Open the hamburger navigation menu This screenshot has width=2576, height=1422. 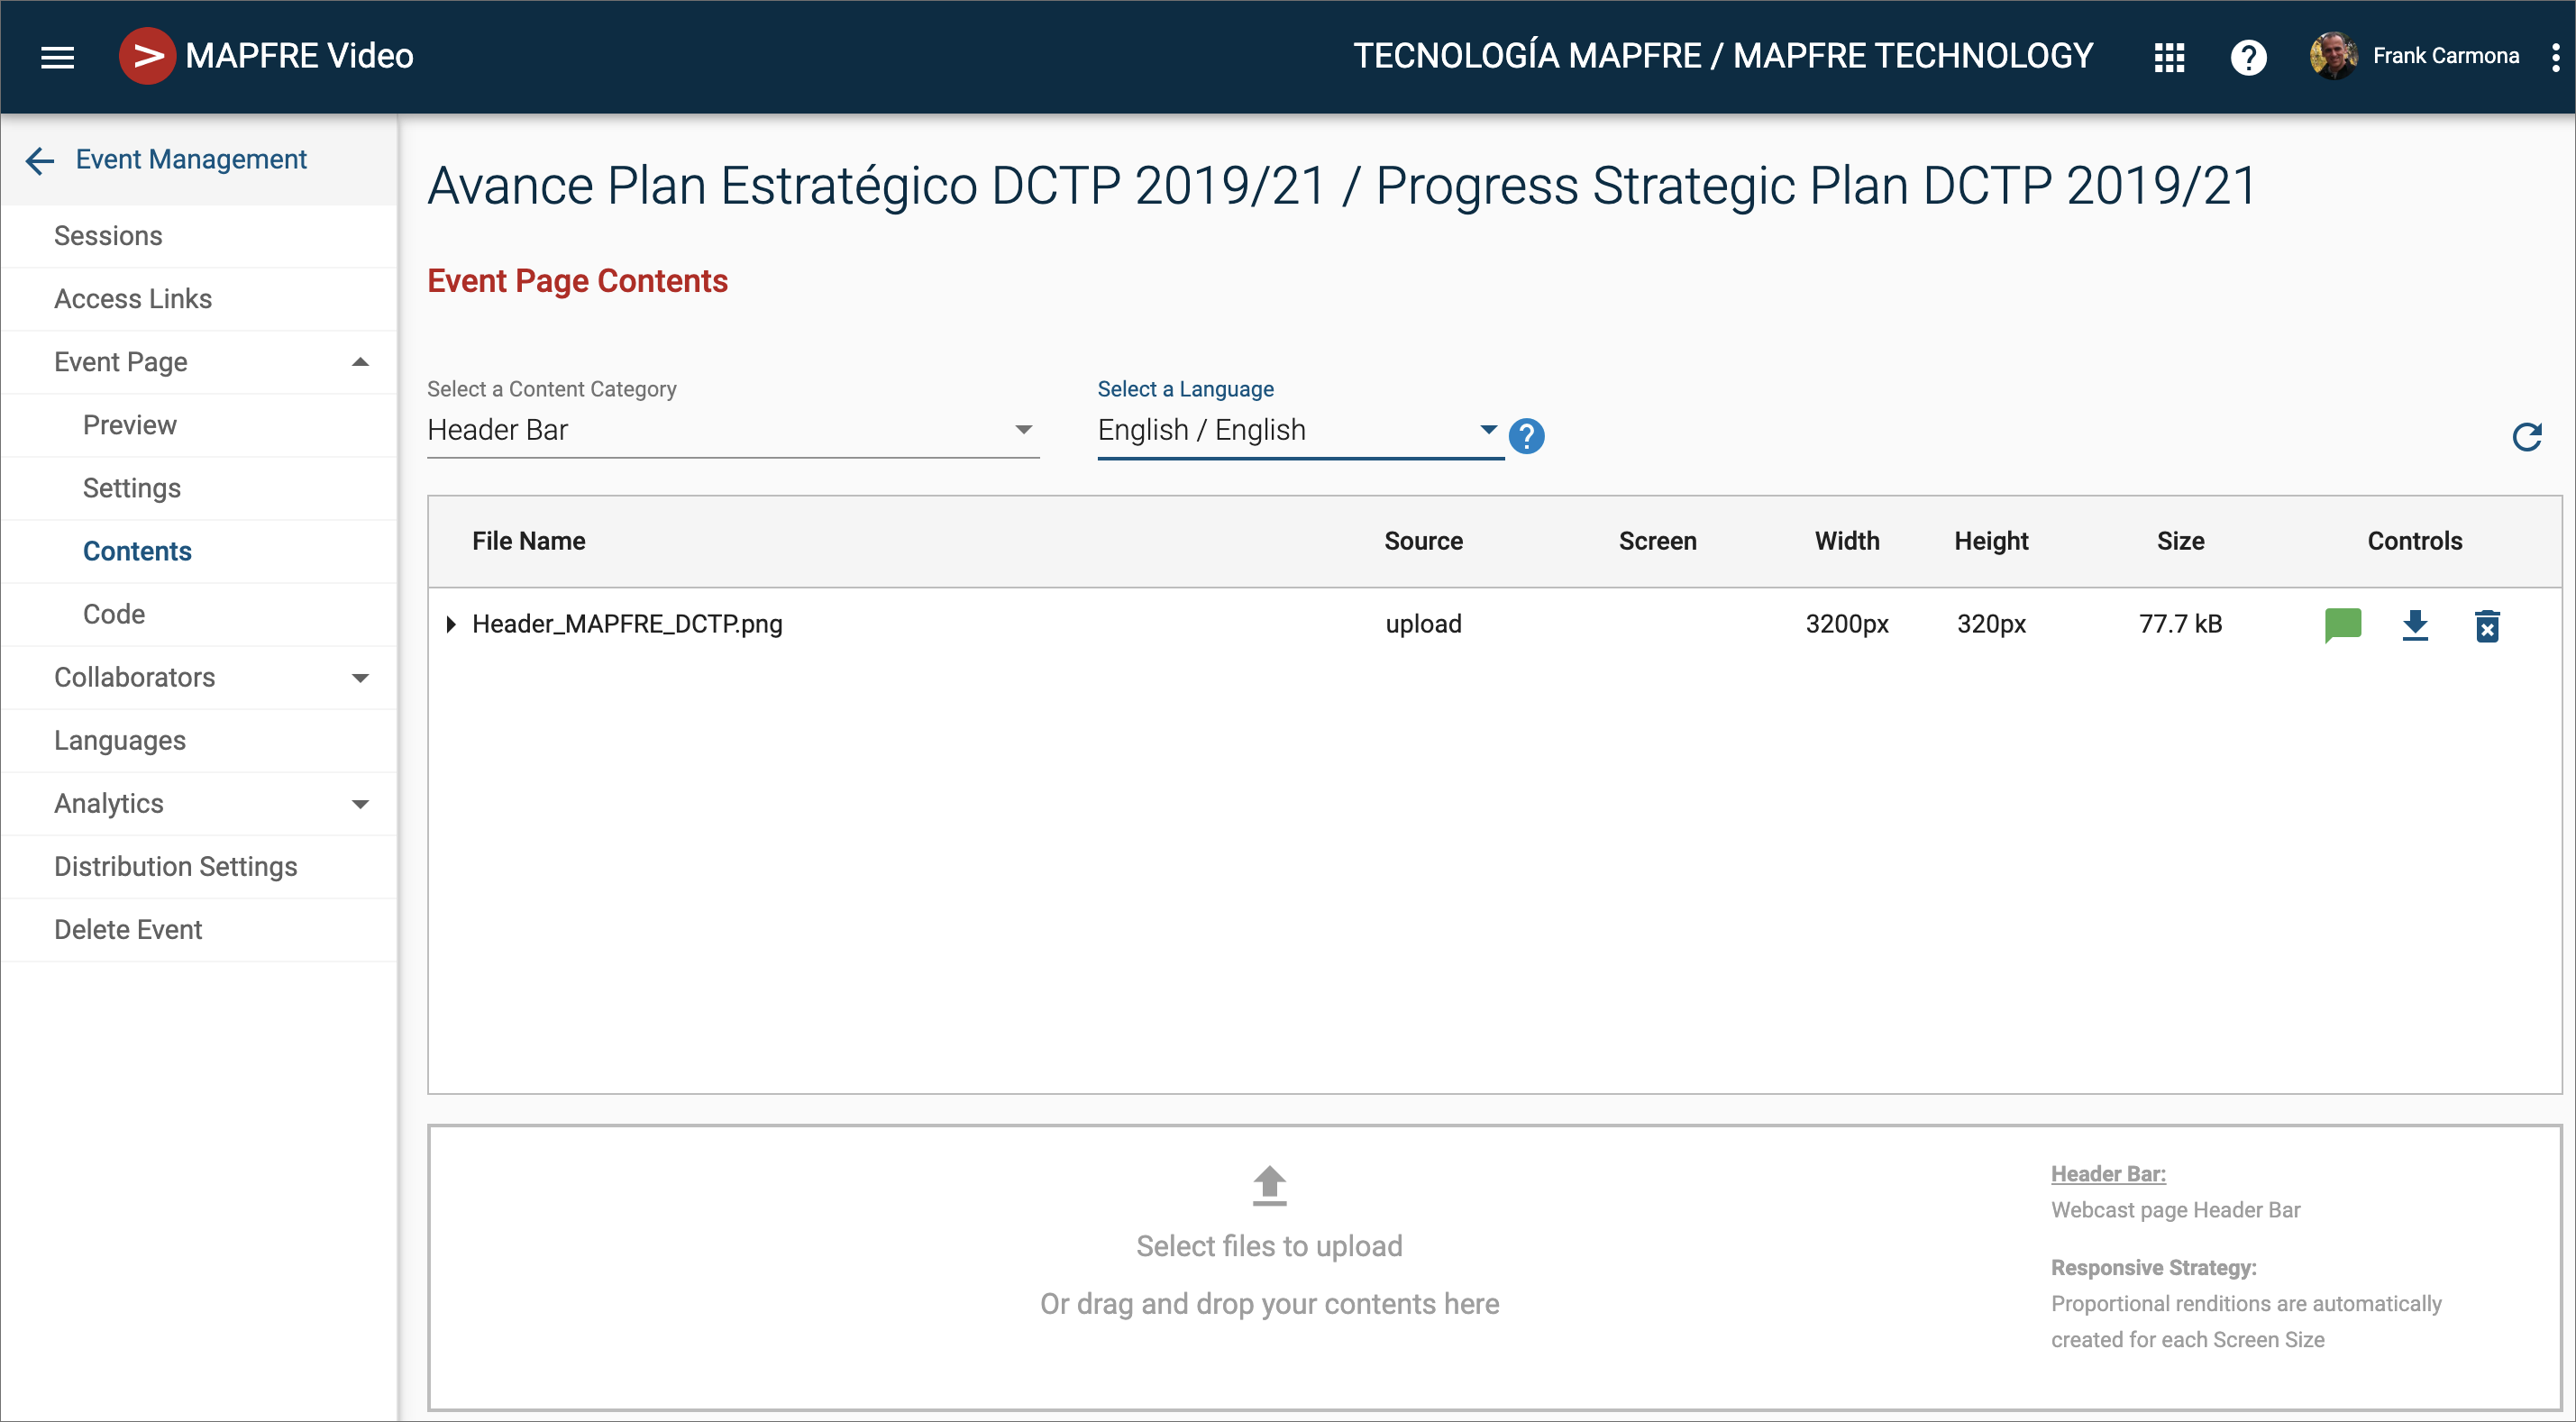(57, 57)
